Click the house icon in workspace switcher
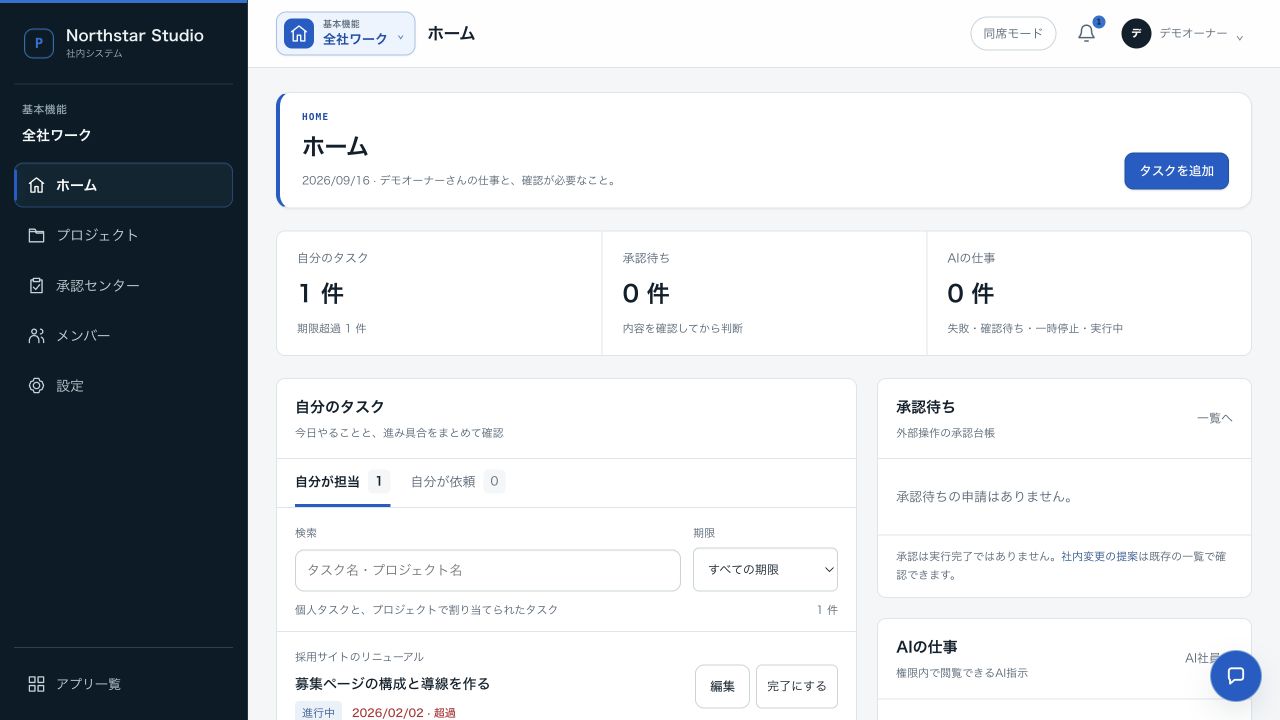The width and height of the screenshot is (1280, 720). point(299,33)
